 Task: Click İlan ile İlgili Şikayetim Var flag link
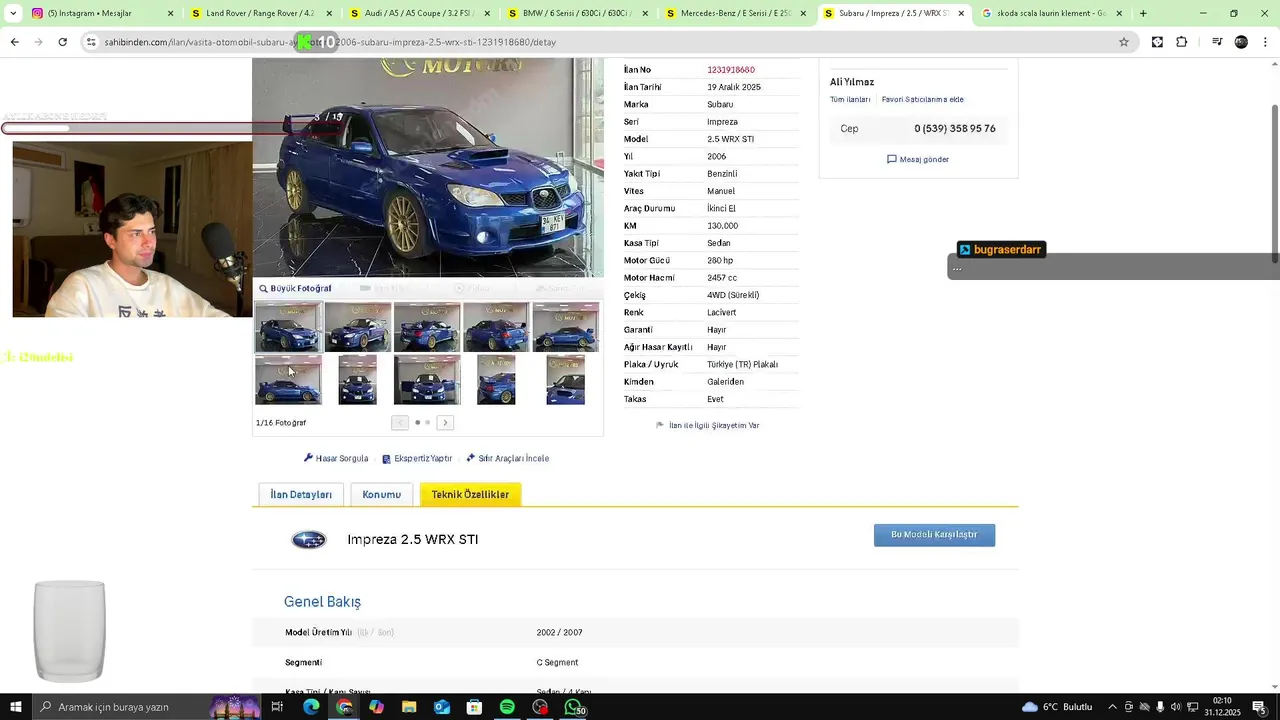pyautogui.click(x=707, y=425)
